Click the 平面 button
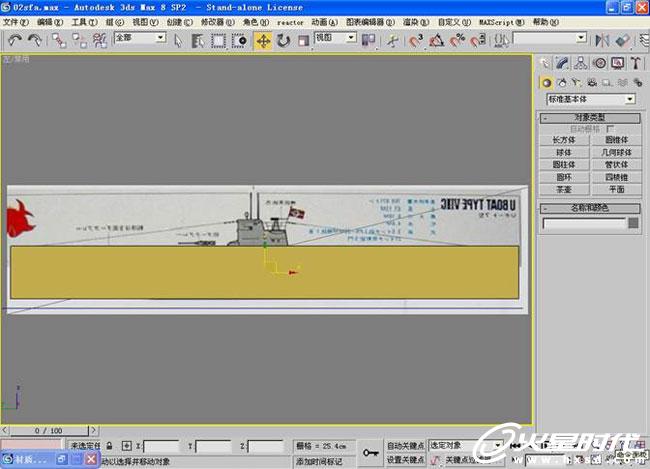The image size is (650, 469). (x=616, y=190)
